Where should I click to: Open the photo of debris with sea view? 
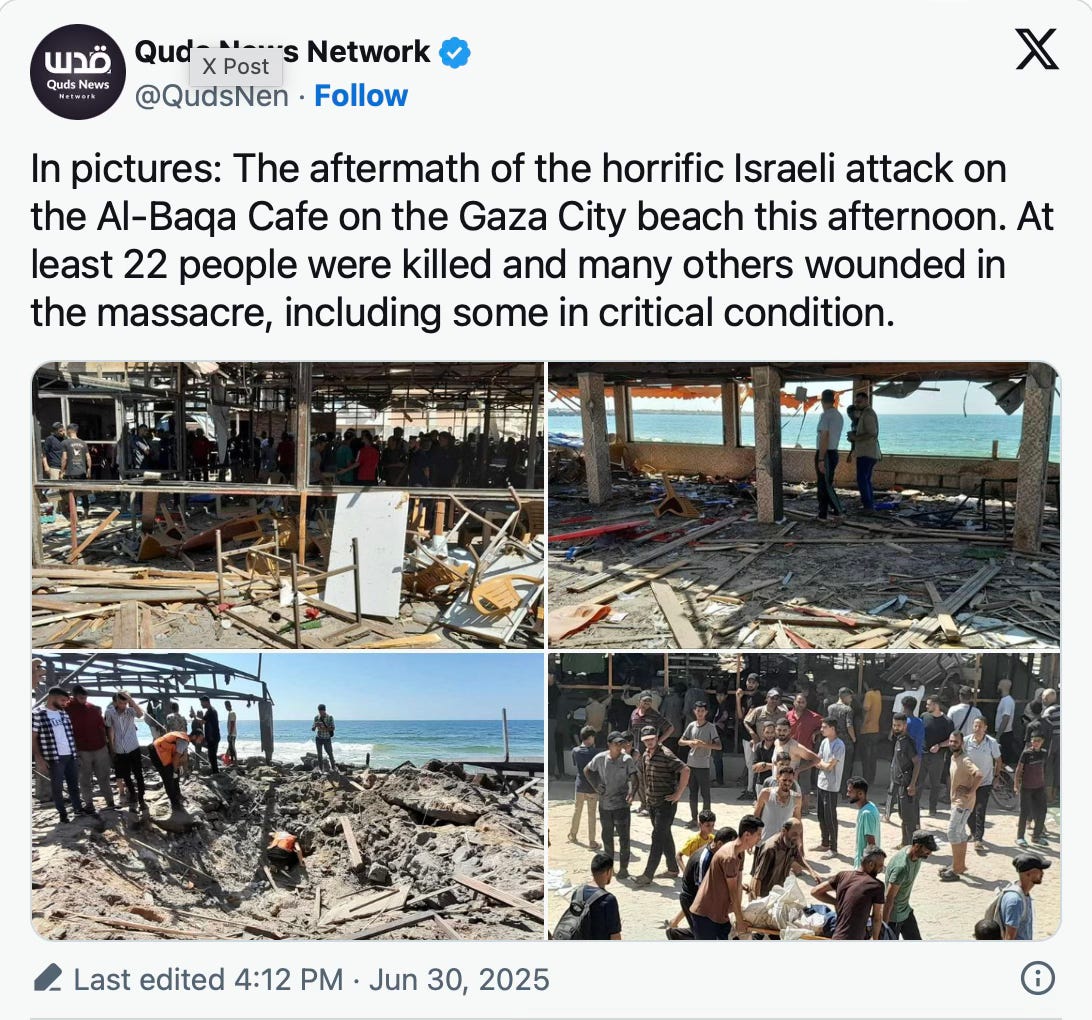click(x=804, y=505)
